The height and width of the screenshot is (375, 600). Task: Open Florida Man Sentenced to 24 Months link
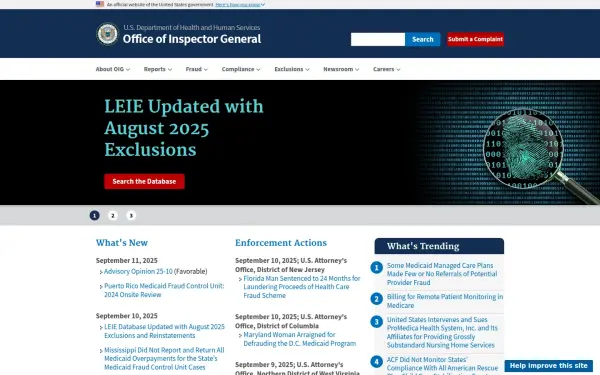click(302, 287)
